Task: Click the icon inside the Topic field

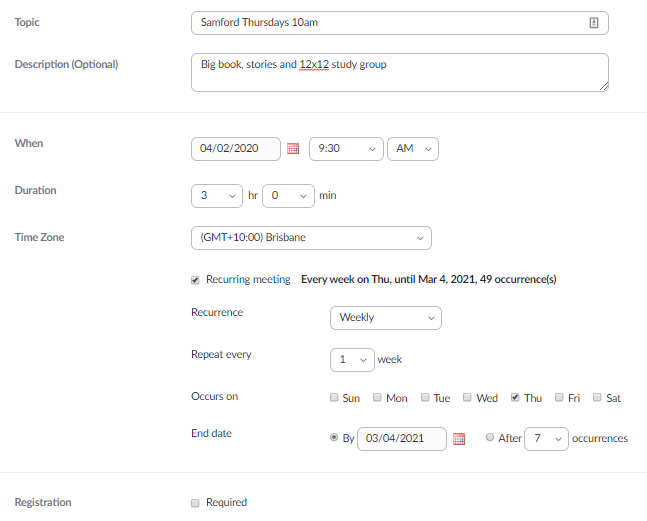Action: click(x=594, y=22)
